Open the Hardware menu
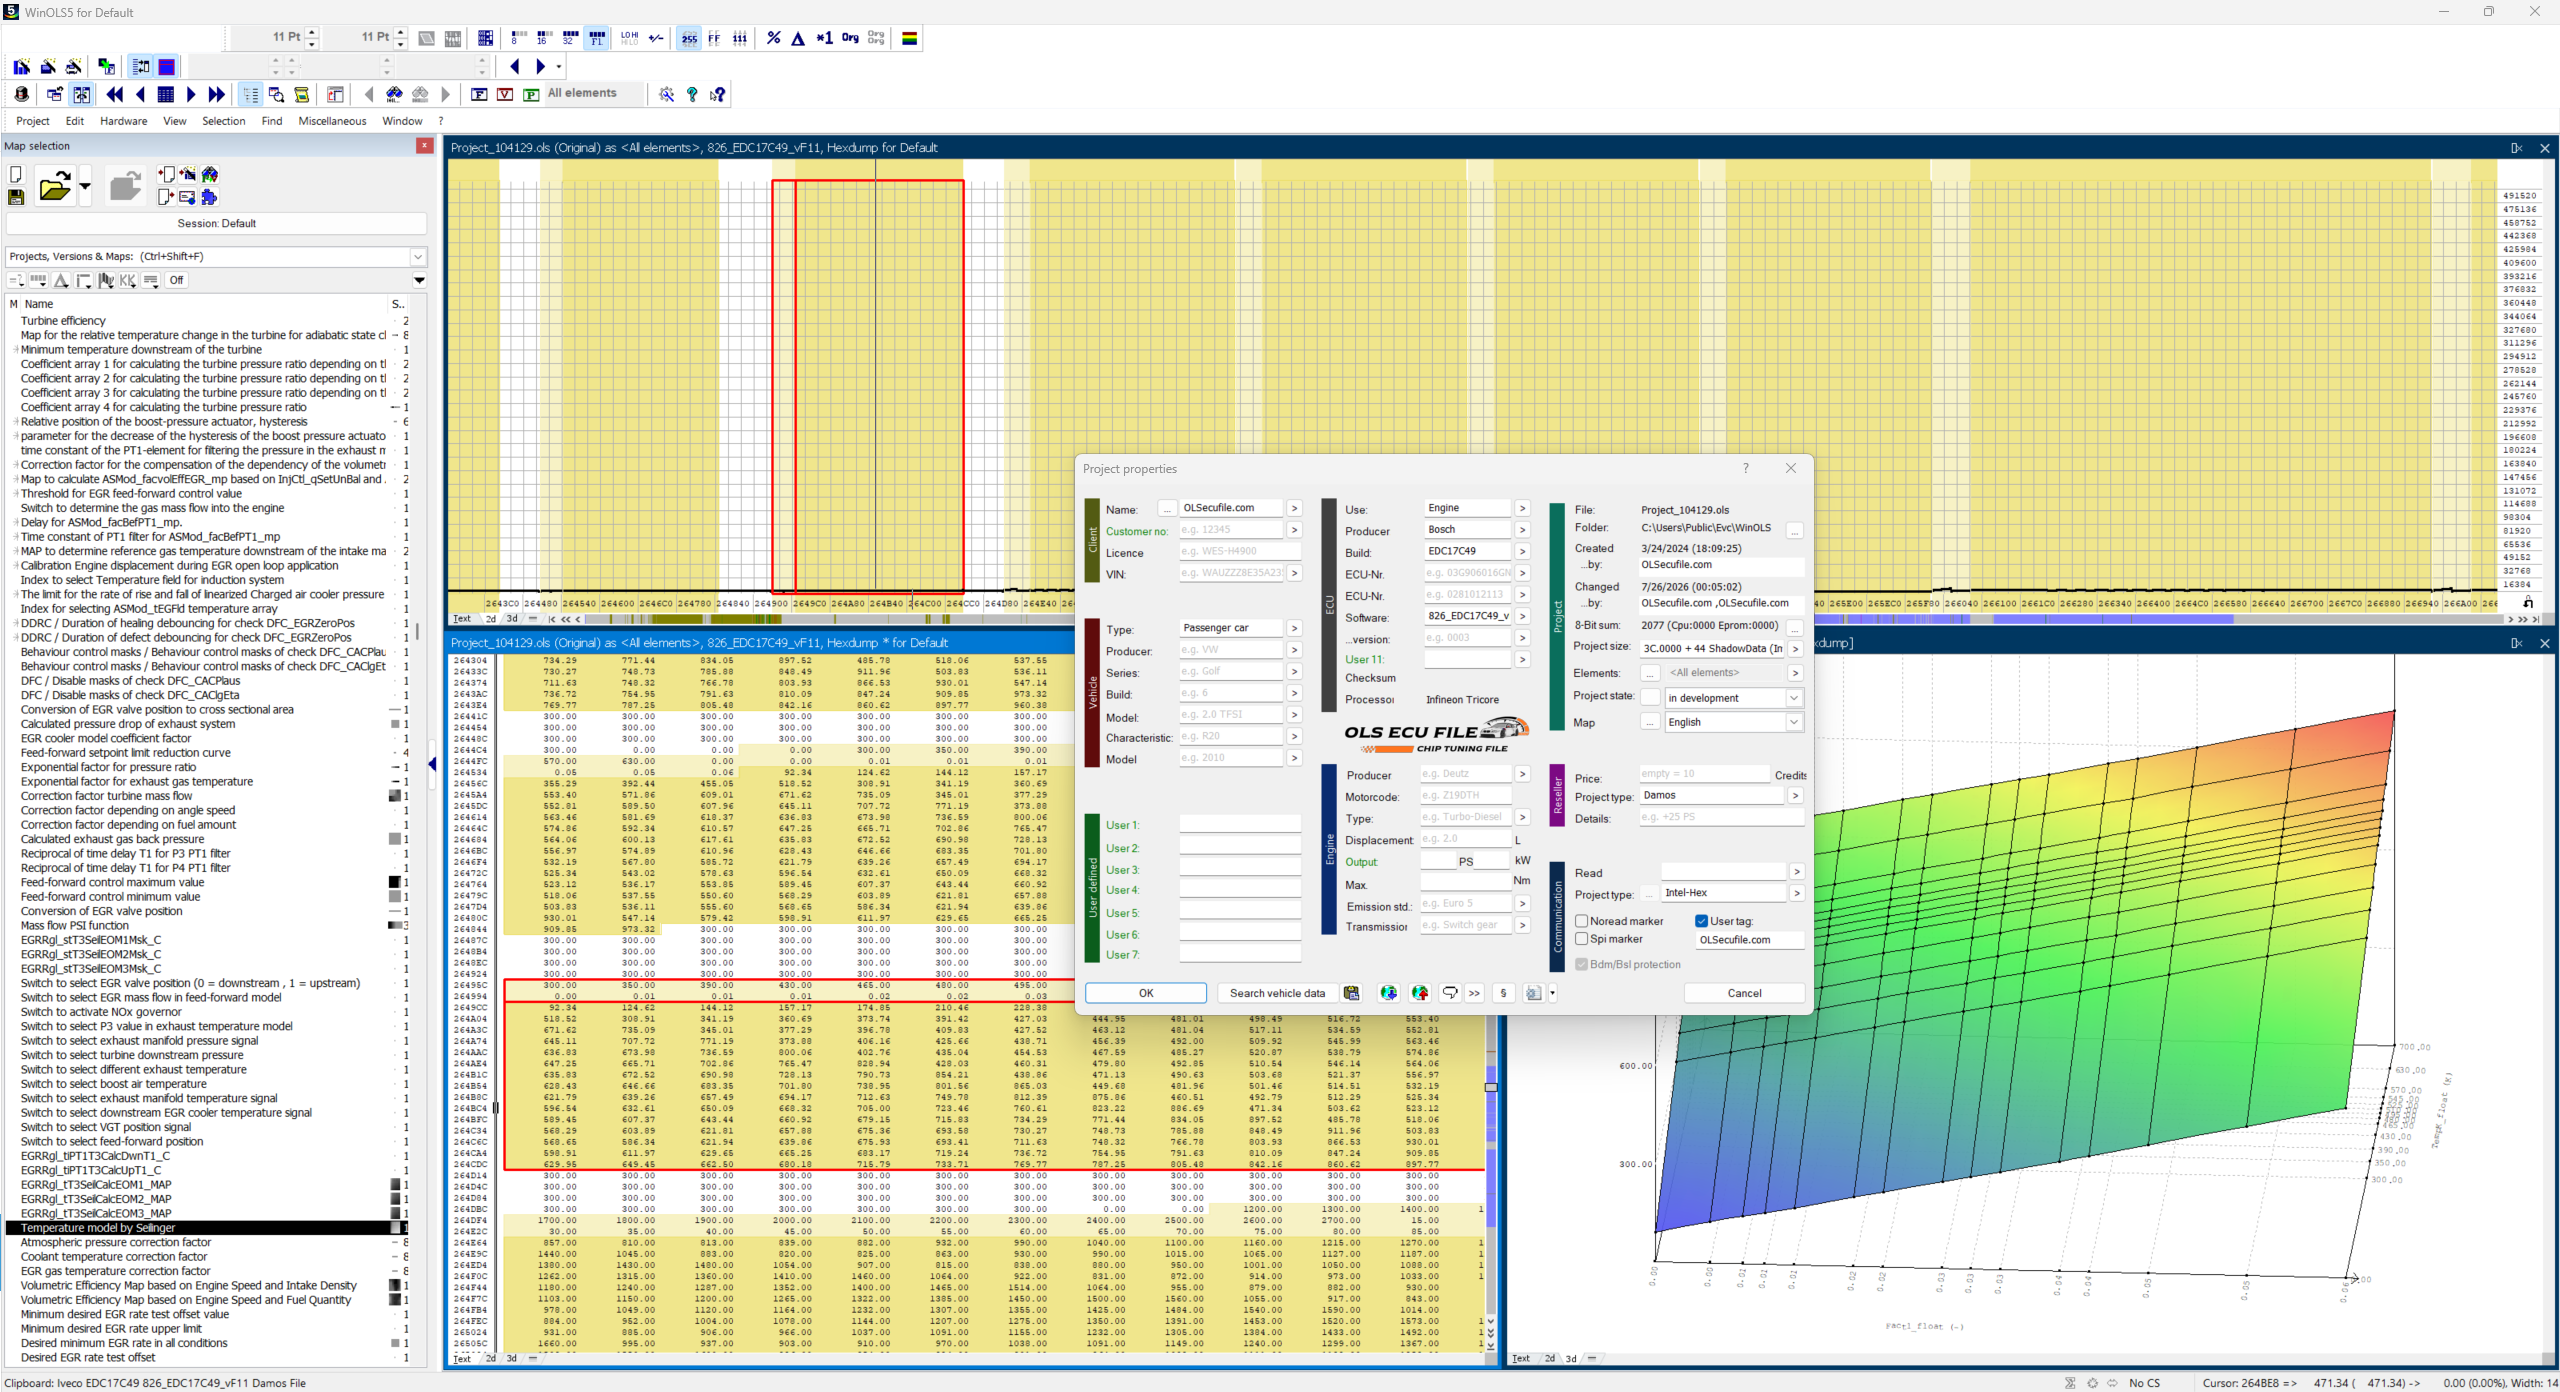The height and width of the screenshot is (1392, 2560). [123, 121]
